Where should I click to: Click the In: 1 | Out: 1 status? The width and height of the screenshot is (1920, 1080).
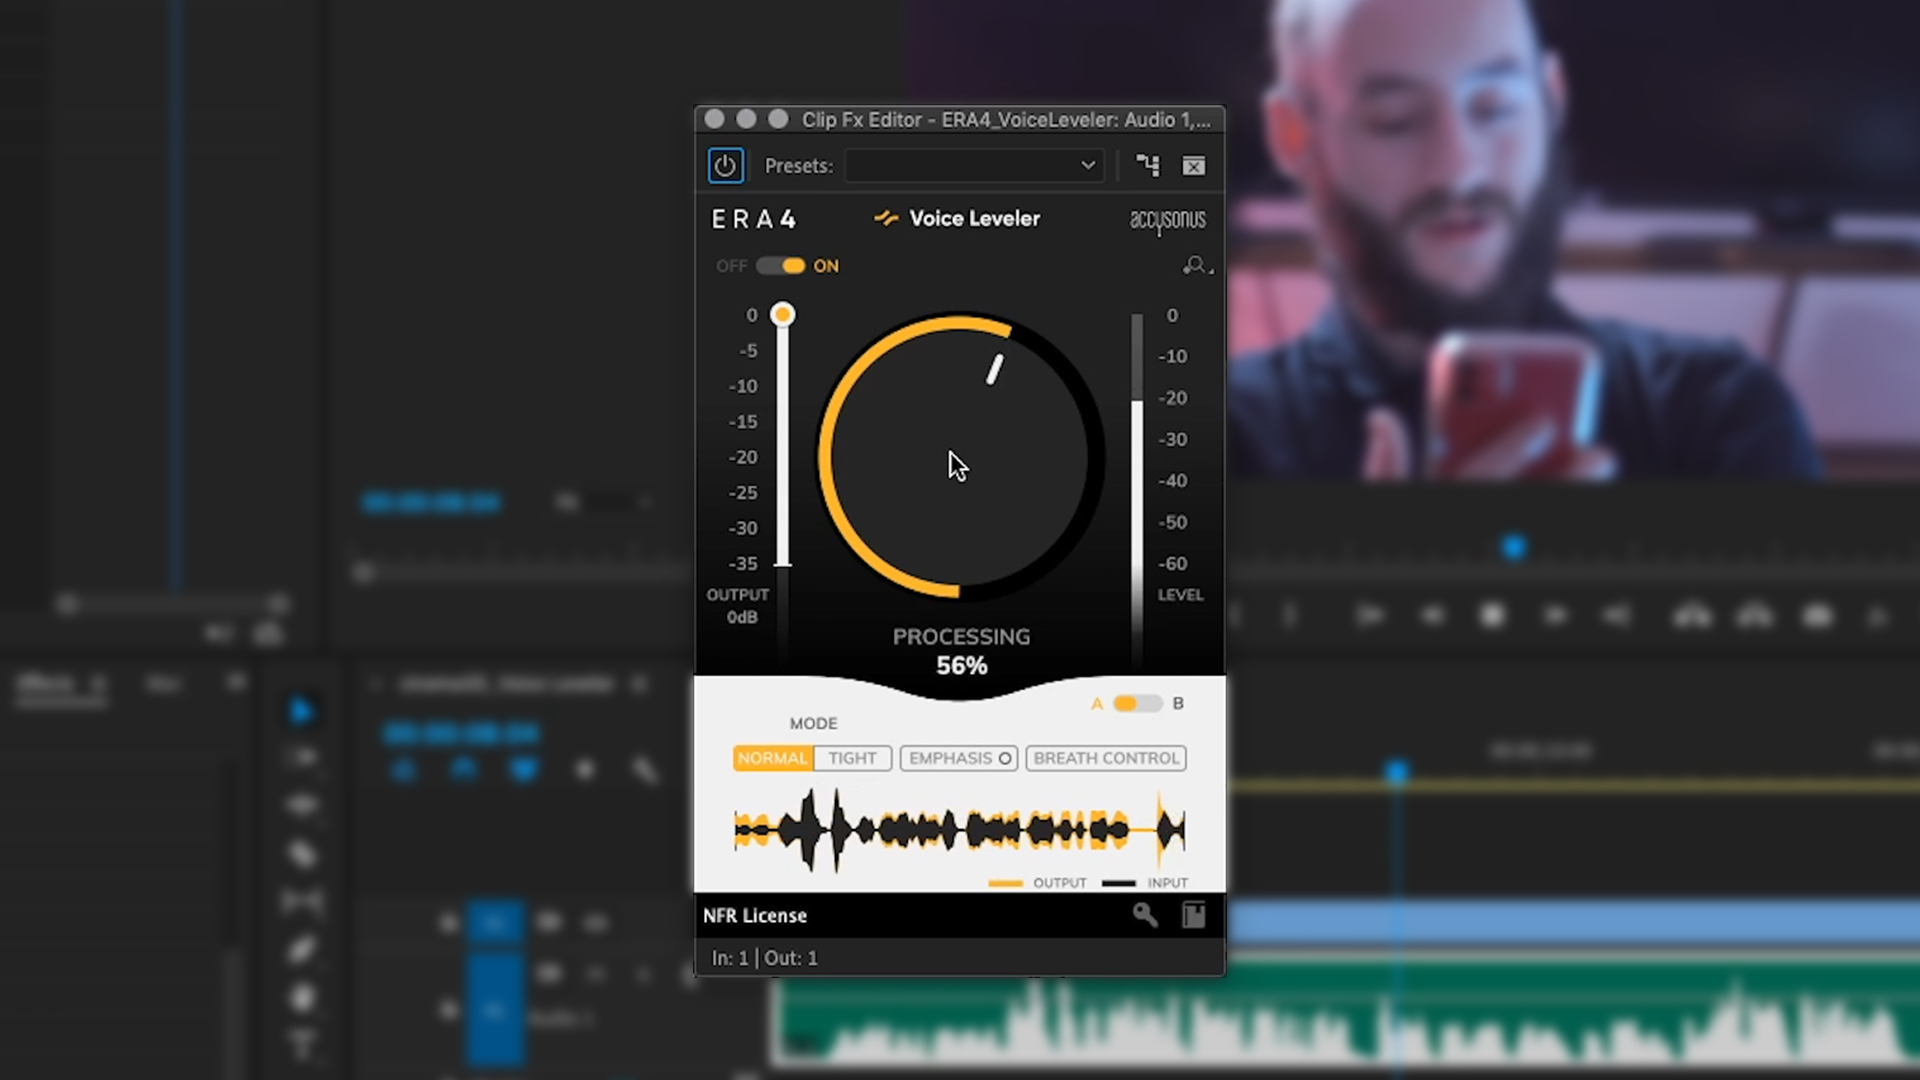pyautogui.click(x=765, y=958)
